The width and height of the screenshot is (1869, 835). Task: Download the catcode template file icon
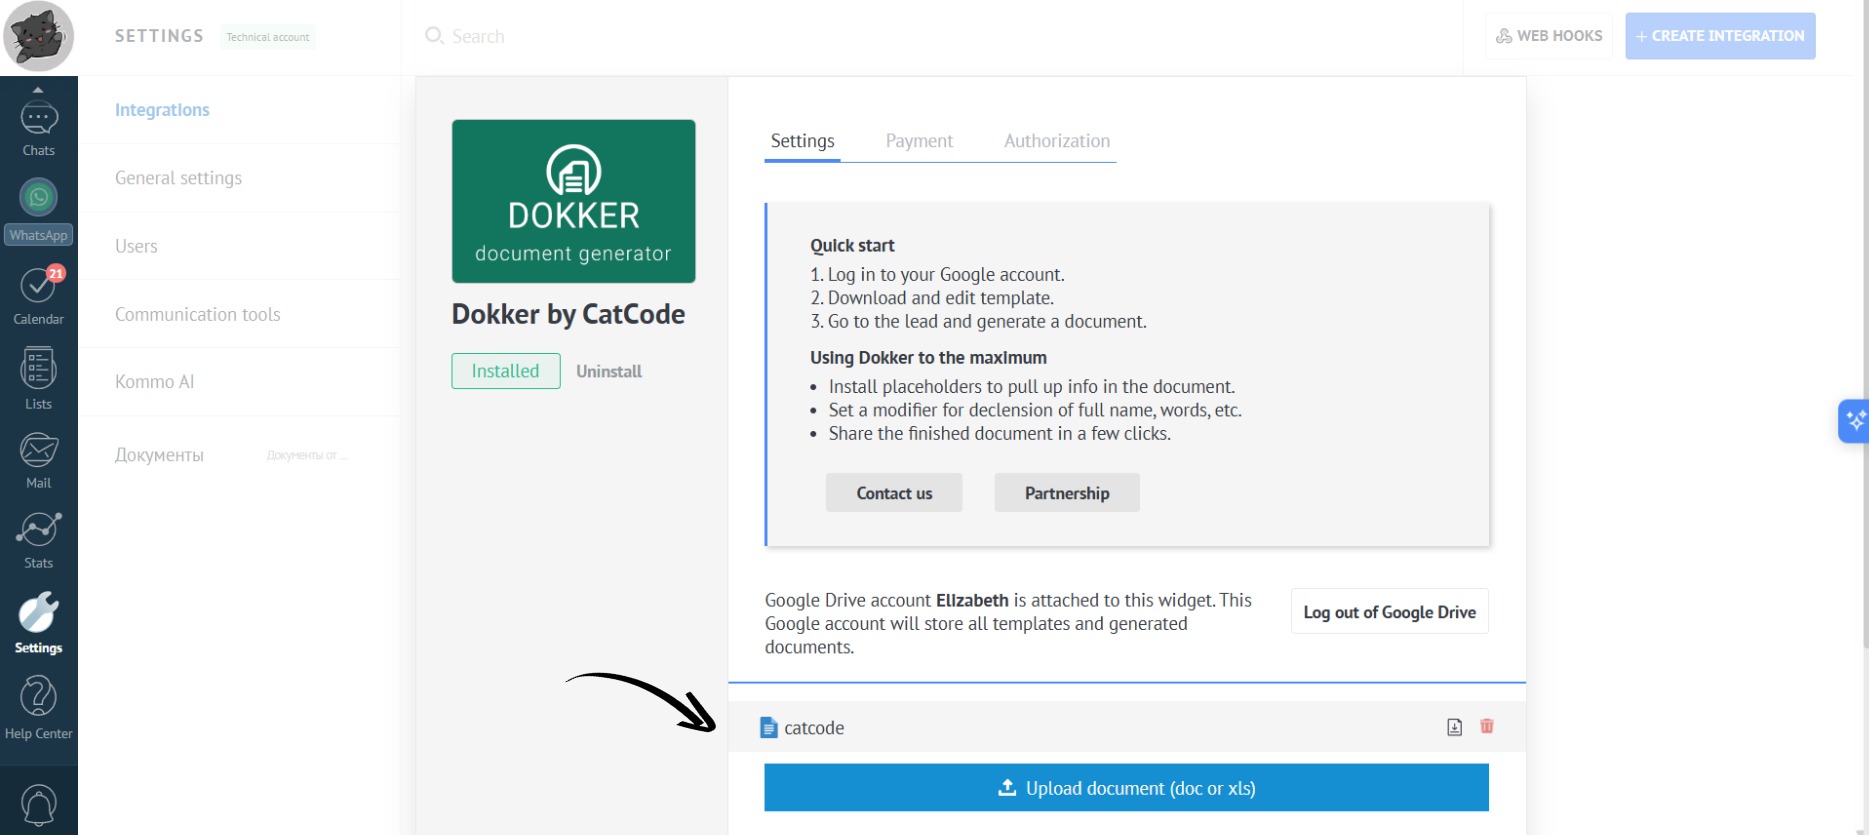click(x=1454, y=727)
